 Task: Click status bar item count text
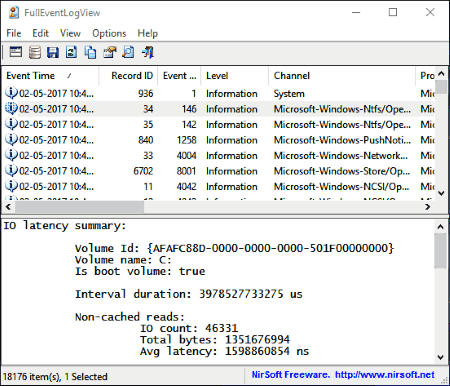click(x=55, y=377)
